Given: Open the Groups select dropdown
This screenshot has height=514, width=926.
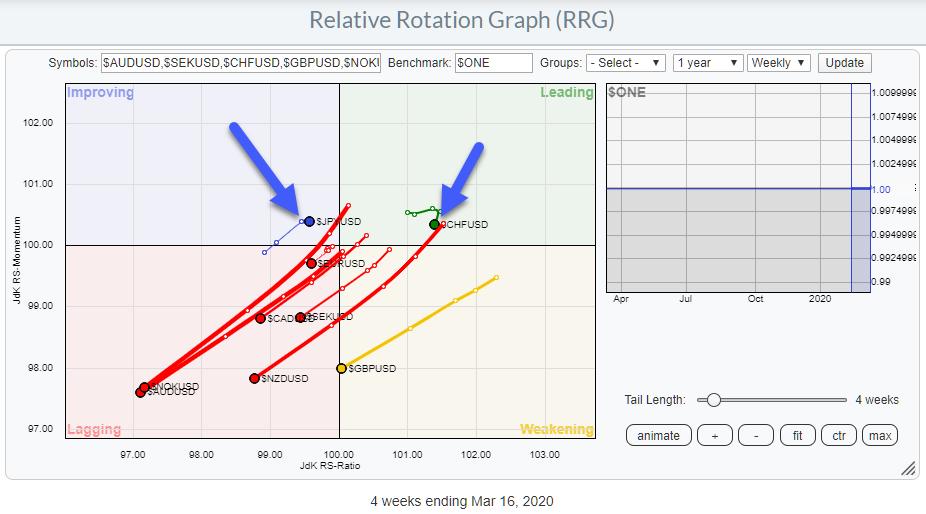Looking at the screenshot, I should pyautogui.click(x=626, y=62).
